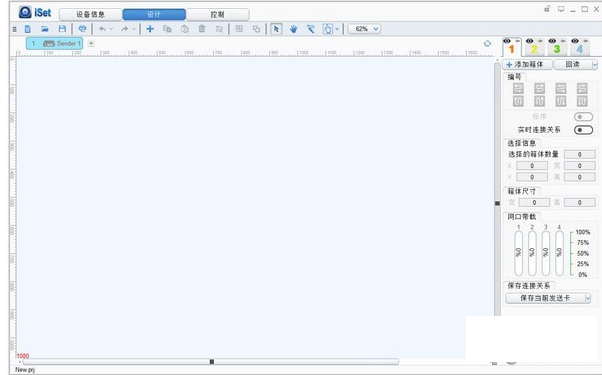The height and width of the screenshot is (375, 602).
Task: Click the 选择的箱体数量 value field
Action: [x=580, y=154]
